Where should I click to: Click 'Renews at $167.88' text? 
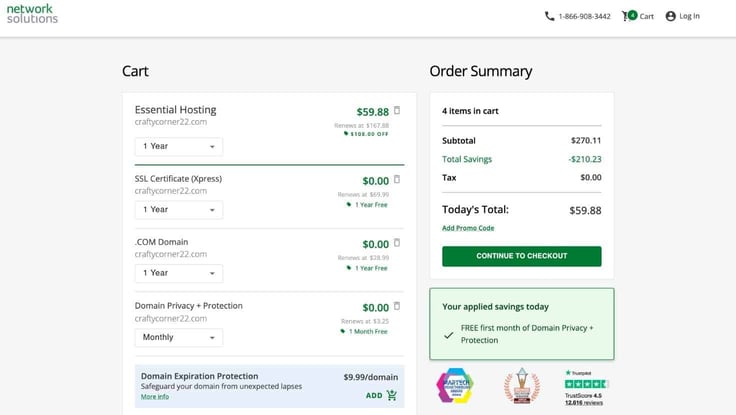point(361,126)
